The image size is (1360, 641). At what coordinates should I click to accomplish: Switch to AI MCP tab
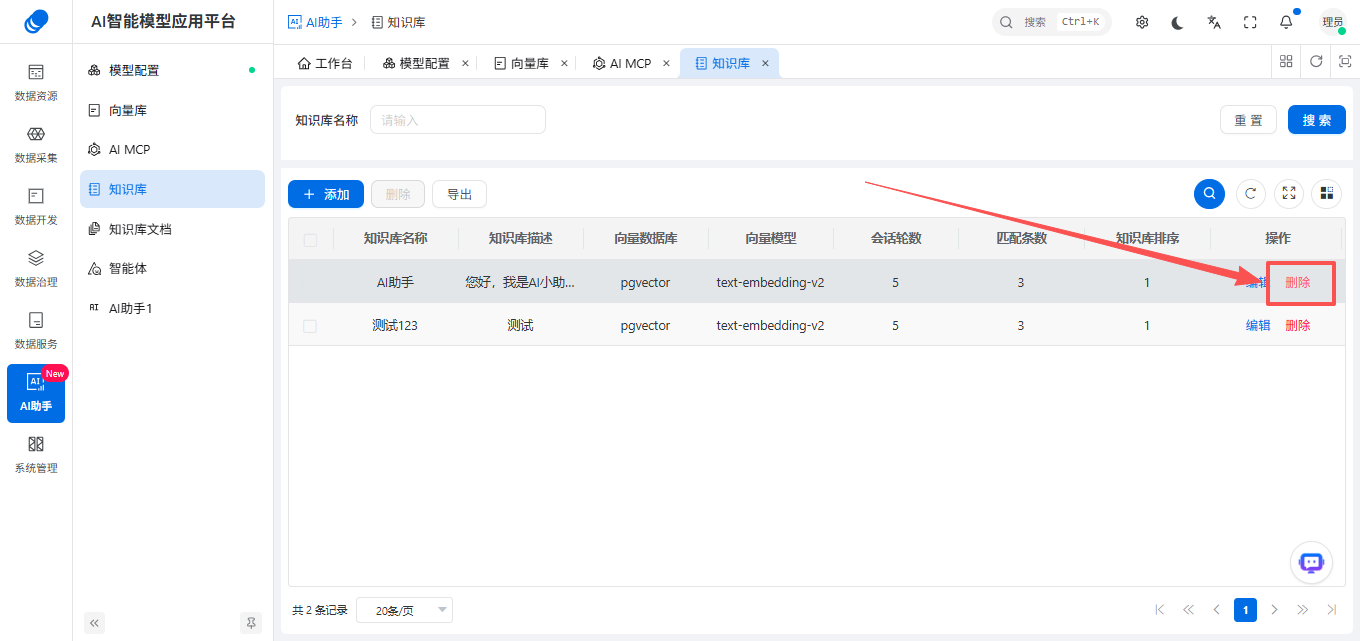pos(622,63)
